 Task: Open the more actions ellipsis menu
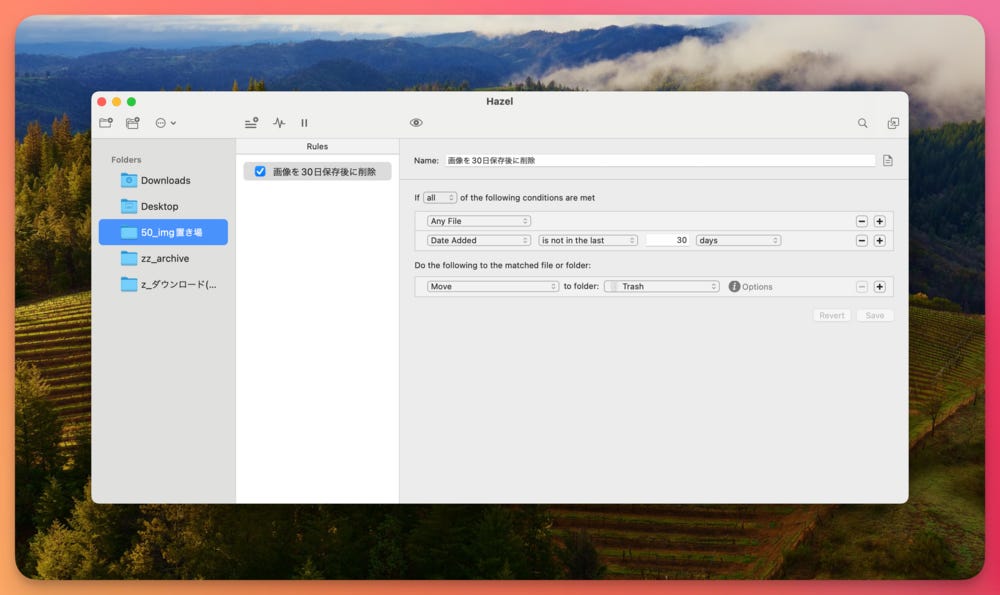click(x=165, y=123)
